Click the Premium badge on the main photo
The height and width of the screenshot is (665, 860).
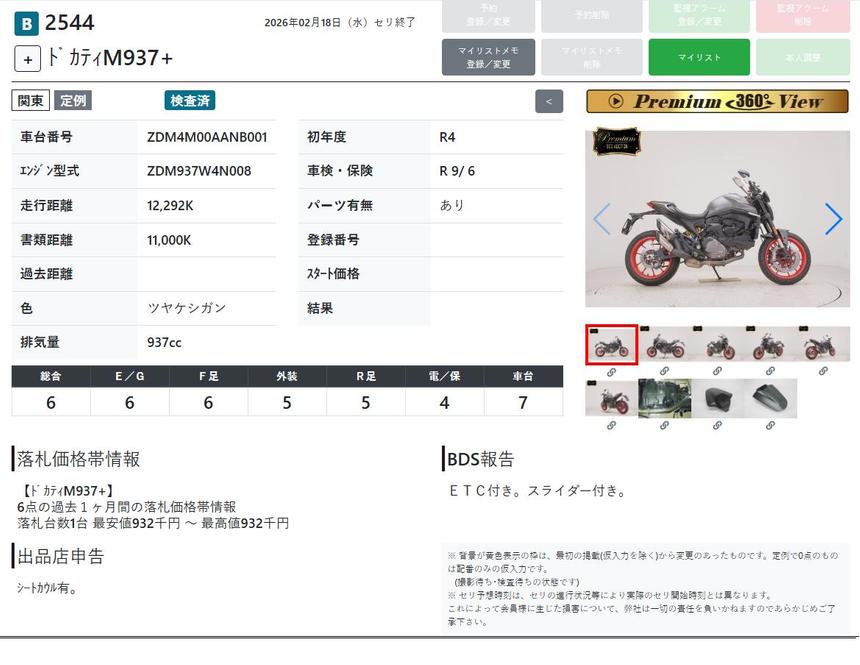point(617,141)
